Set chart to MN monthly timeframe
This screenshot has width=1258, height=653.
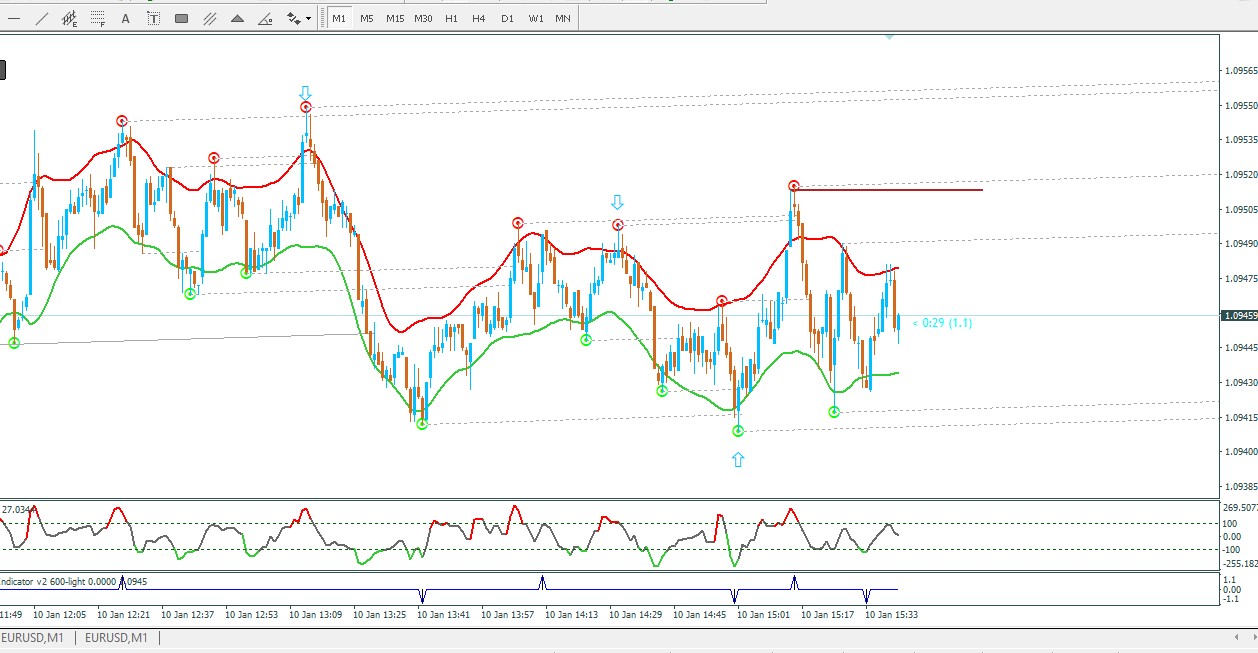563,18
